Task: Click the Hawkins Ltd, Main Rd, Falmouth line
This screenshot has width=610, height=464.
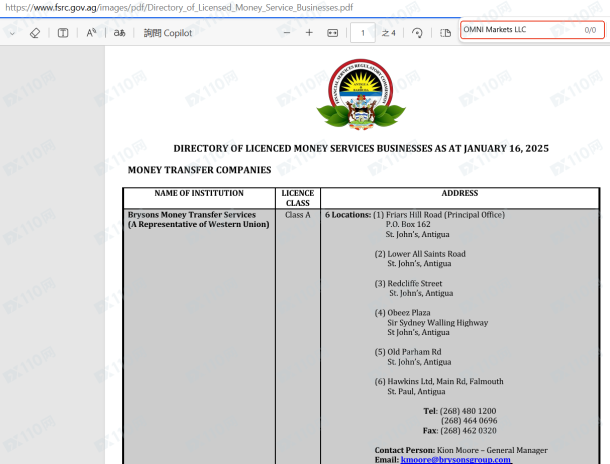Action: coord(439,382)
